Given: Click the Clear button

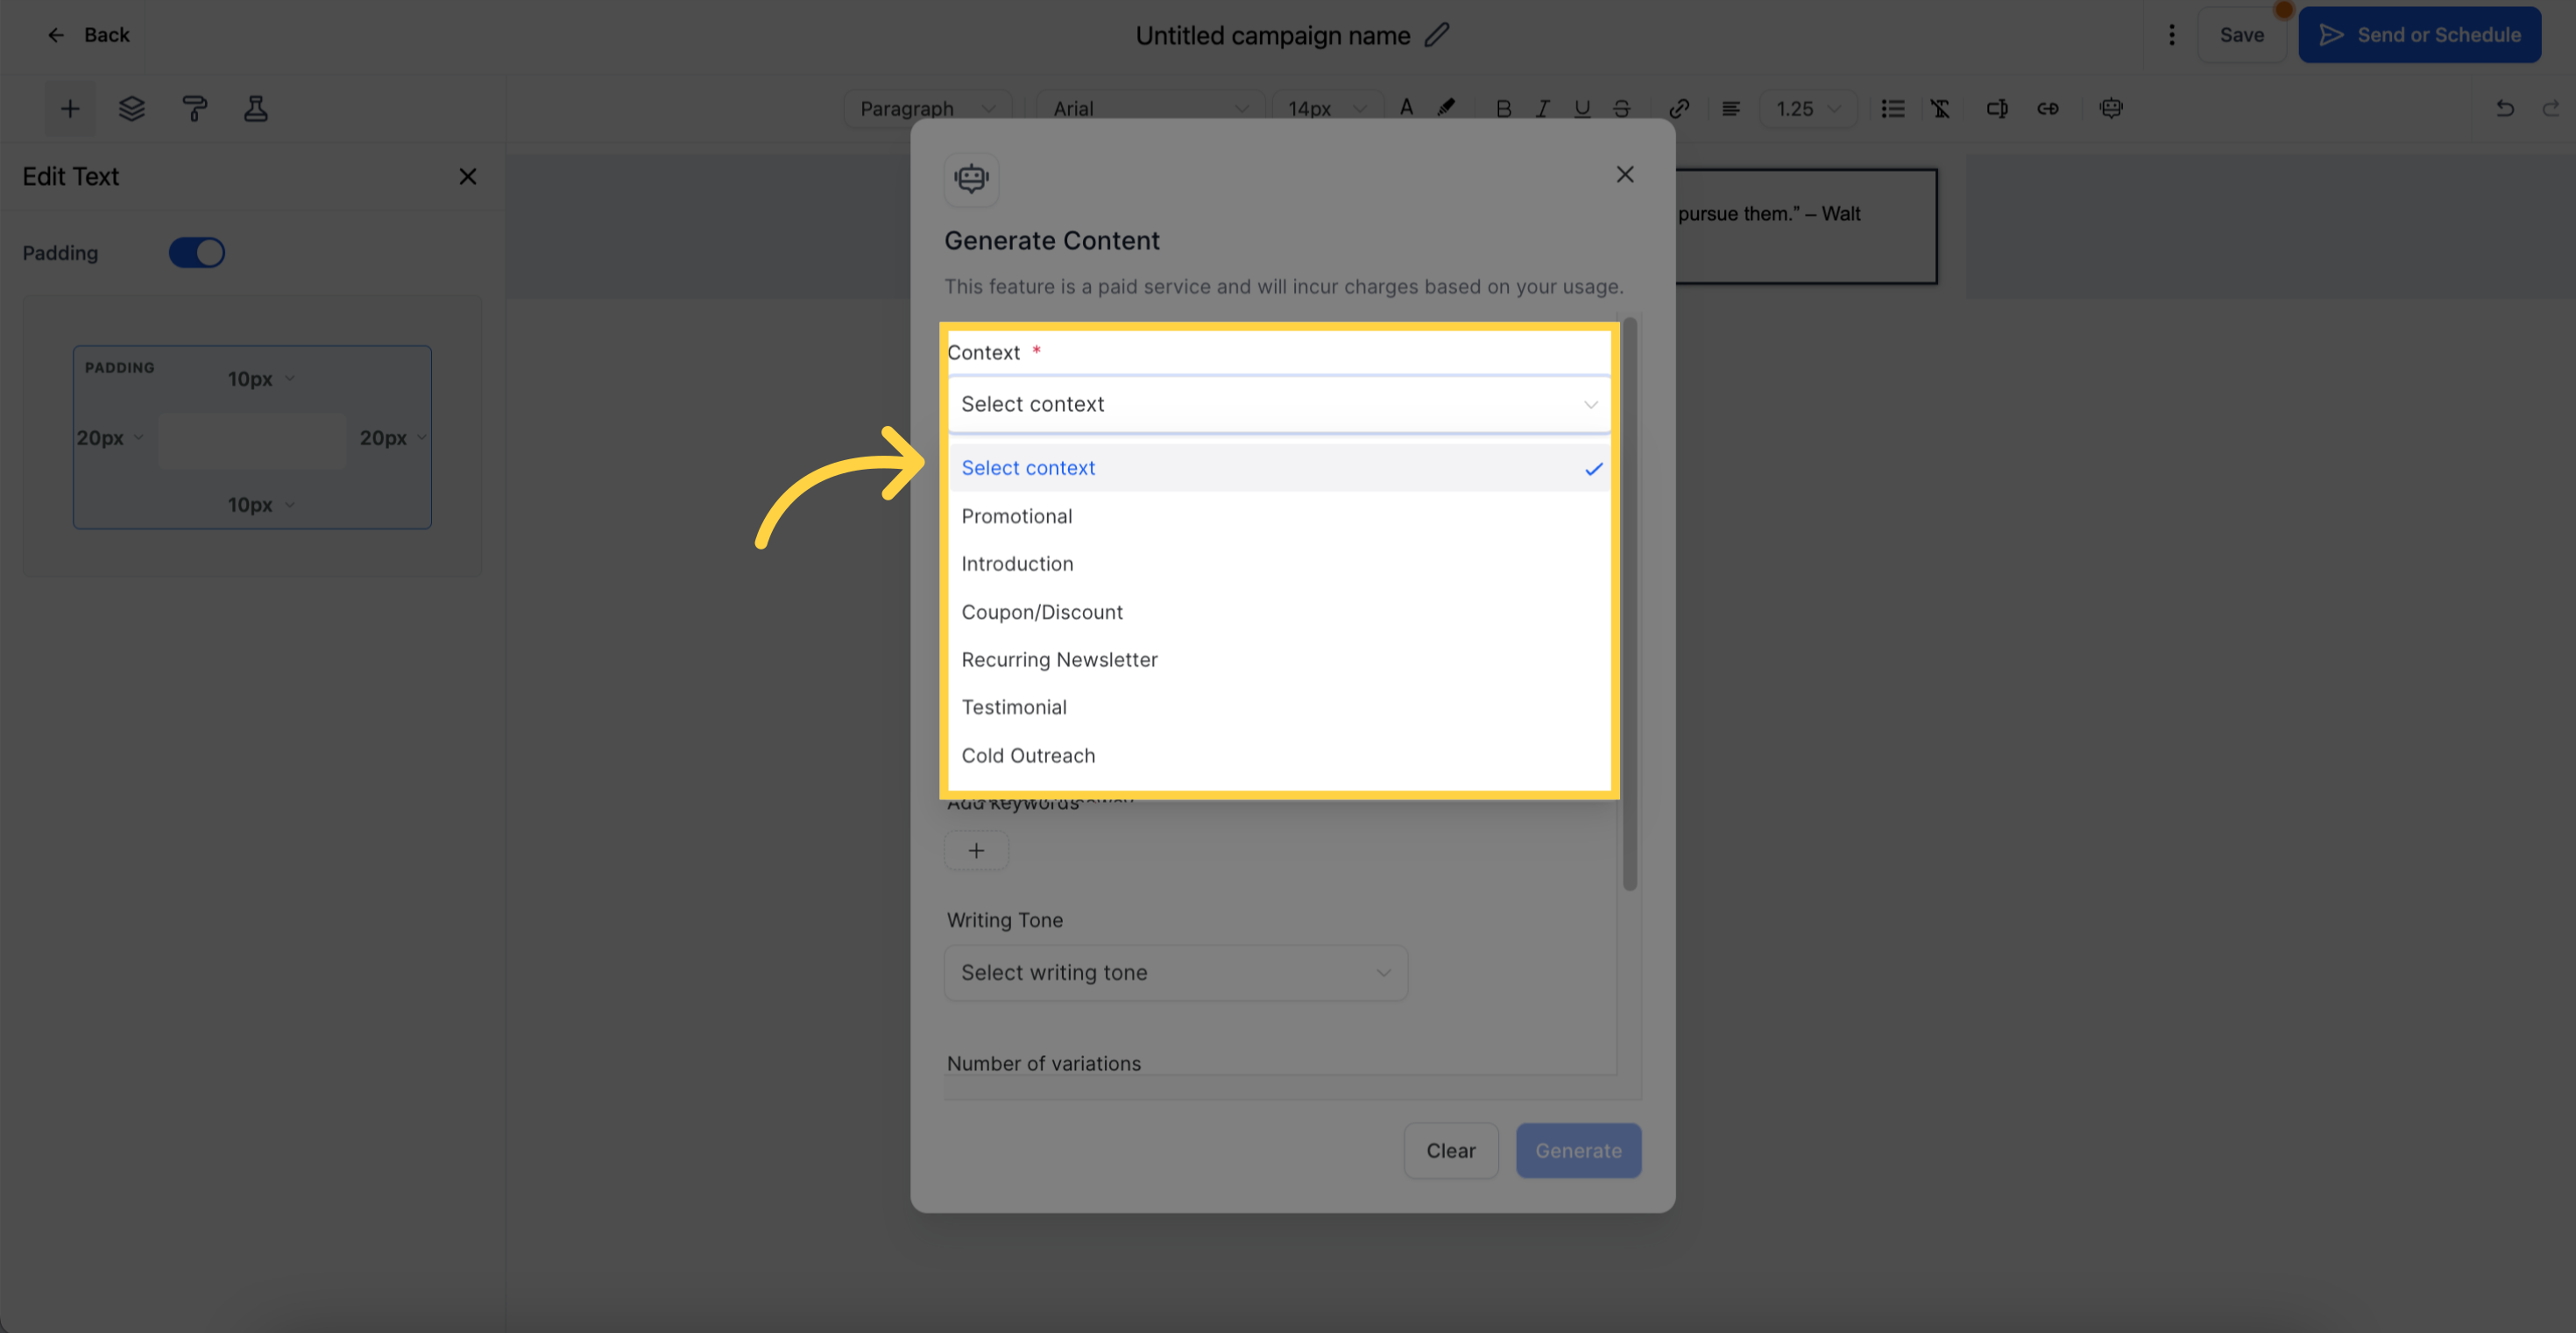Looking at the screenshot, I should [1451, 1151].
